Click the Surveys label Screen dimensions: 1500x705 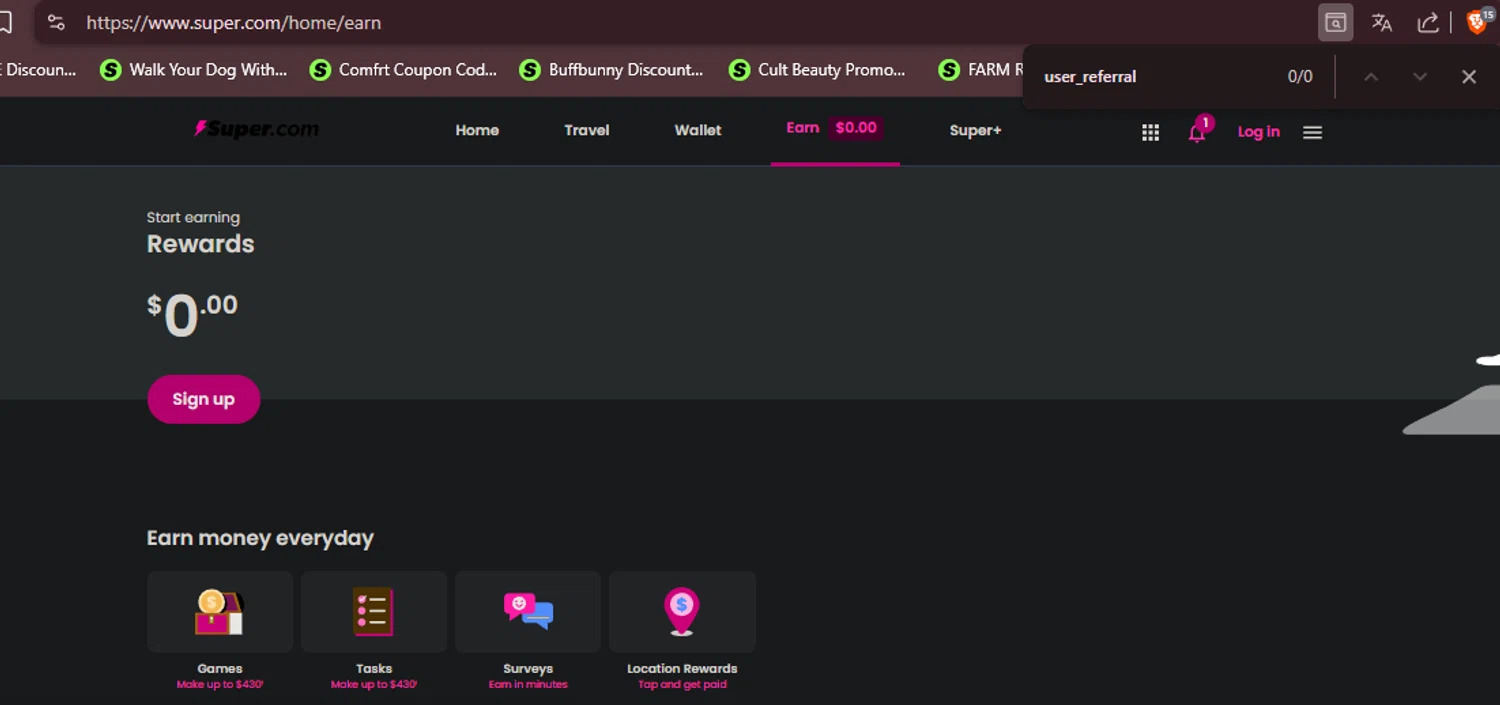(528, 669)
